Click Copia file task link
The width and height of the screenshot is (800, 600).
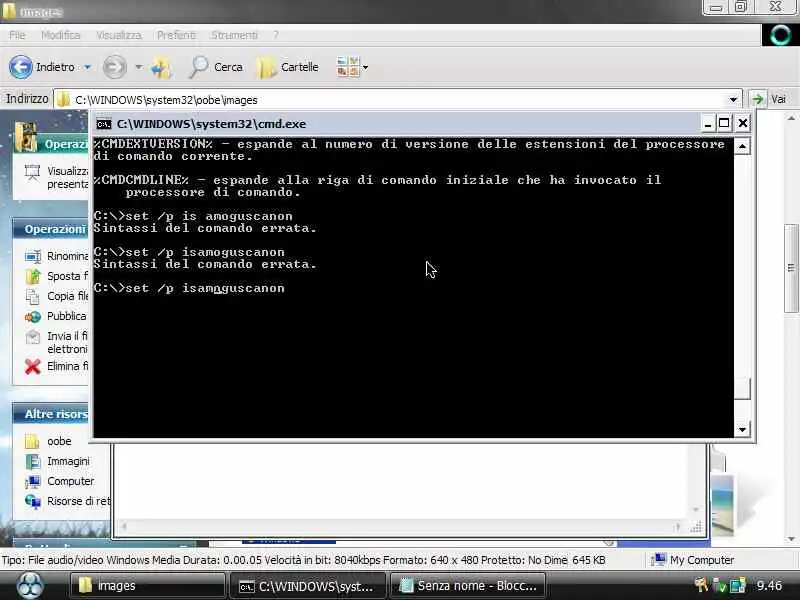pos(57,296)
